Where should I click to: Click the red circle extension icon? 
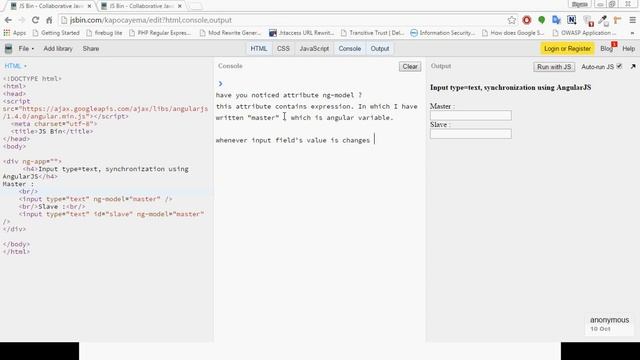coord(527,20)
